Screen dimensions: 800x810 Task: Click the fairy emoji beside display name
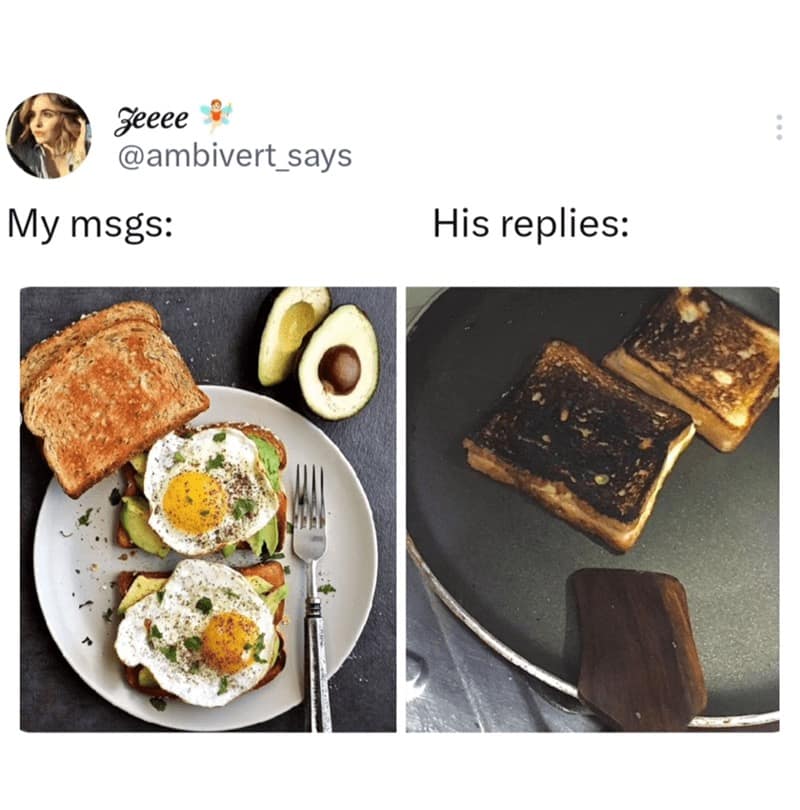[216, 115]
